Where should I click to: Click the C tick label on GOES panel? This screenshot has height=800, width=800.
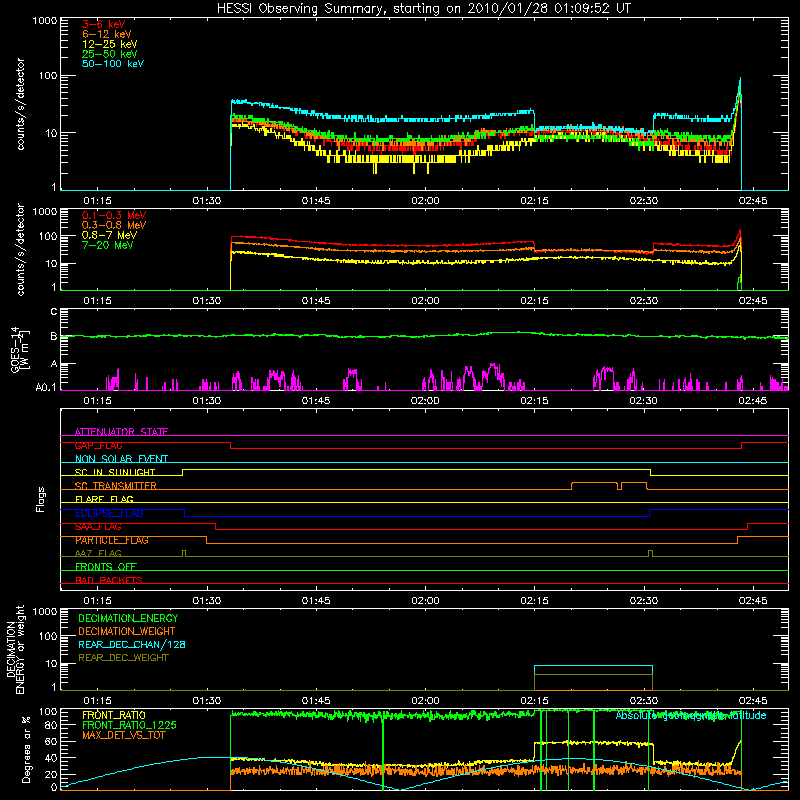(54, 312)
